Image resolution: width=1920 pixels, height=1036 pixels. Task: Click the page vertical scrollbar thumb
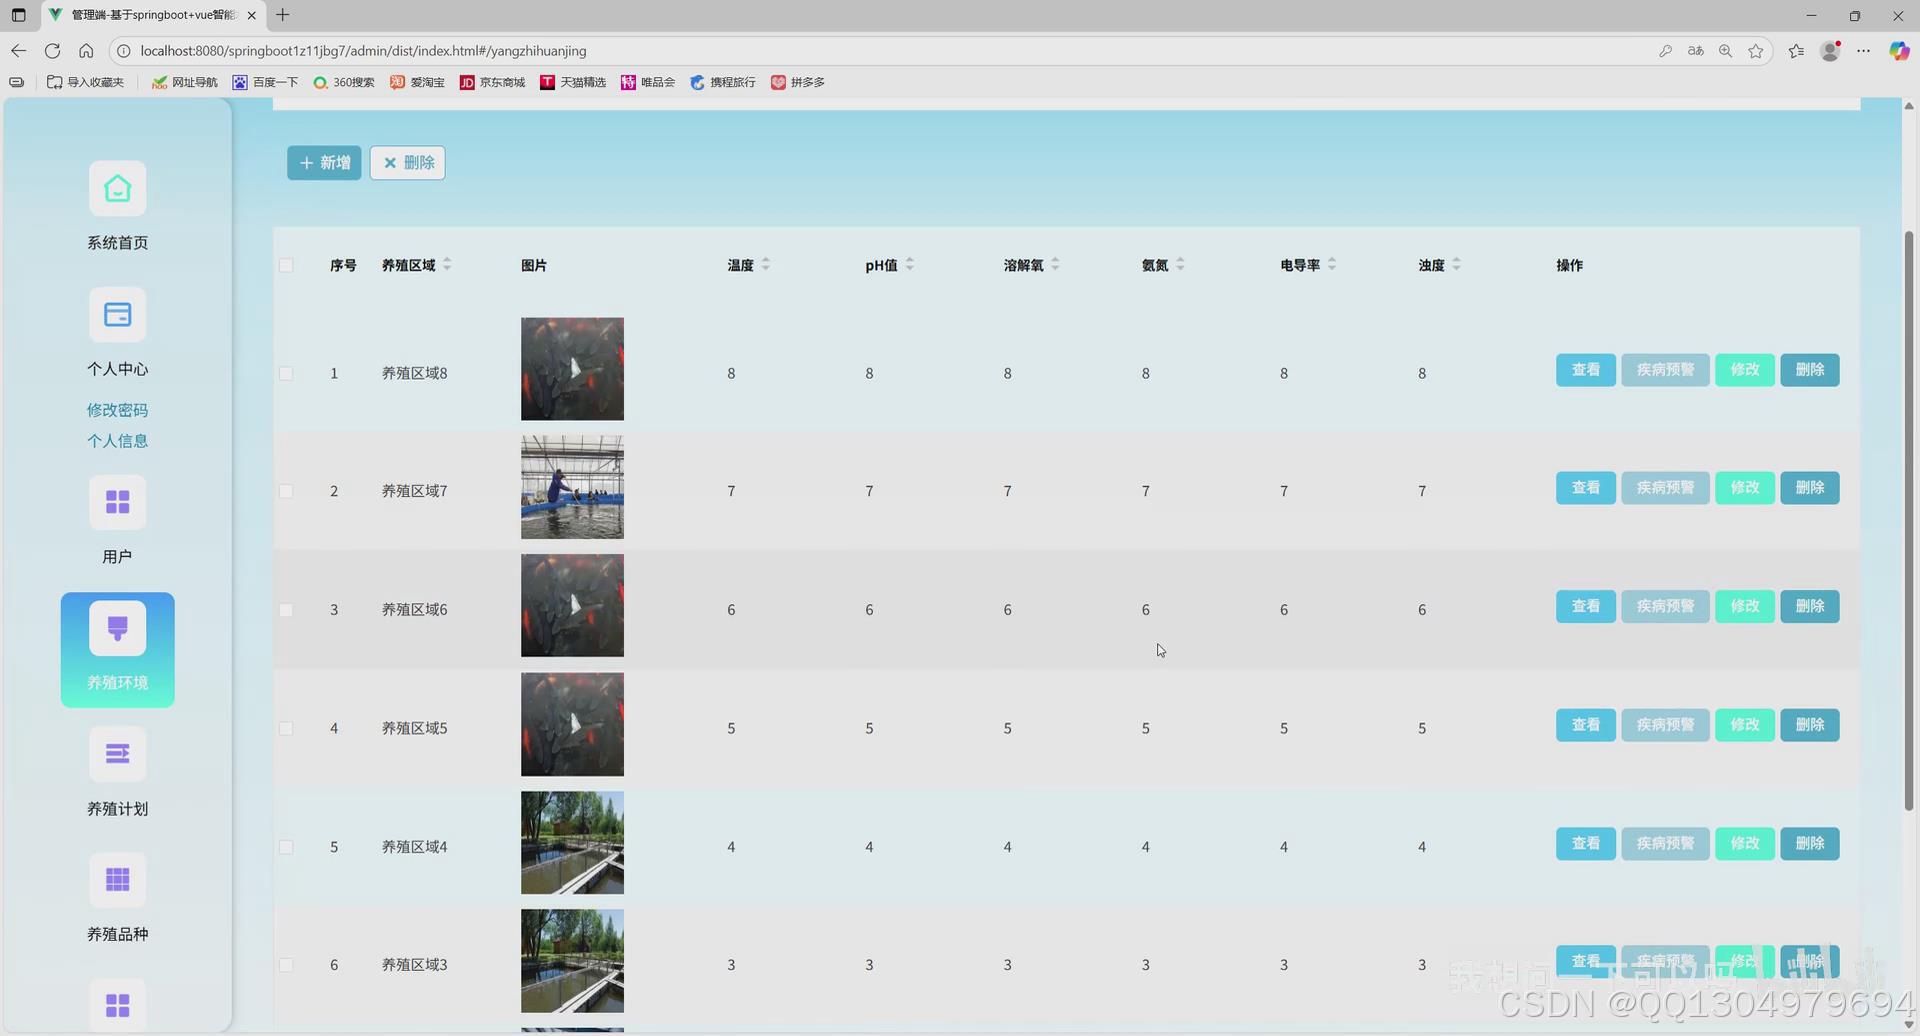point(1908,520)
